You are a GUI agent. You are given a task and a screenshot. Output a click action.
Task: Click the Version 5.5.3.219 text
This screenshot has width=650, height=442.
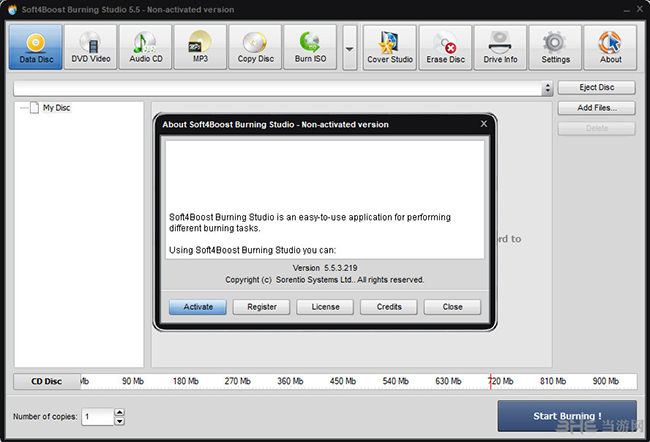tap(325, 268)
